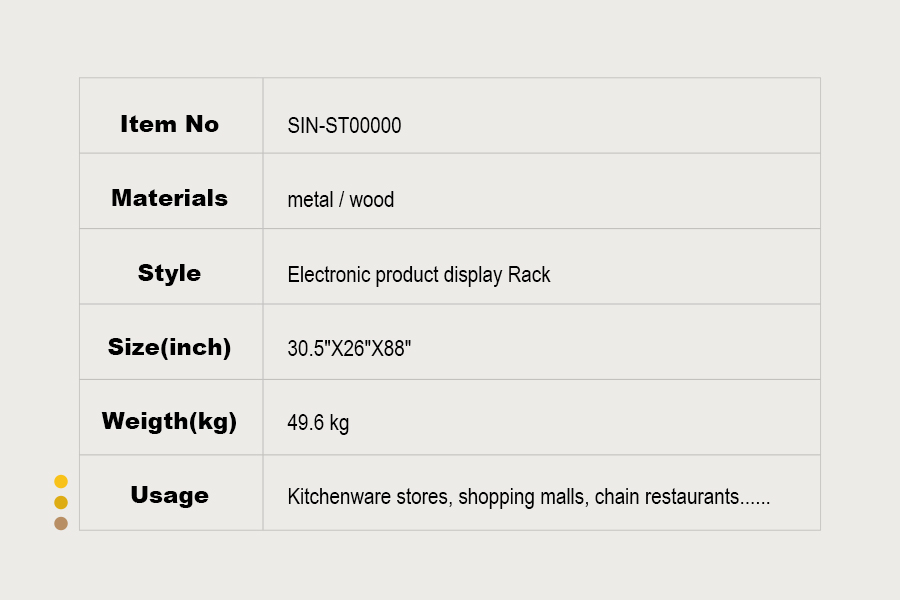
Task: Click the Style row label
Action: click(169, 273)
